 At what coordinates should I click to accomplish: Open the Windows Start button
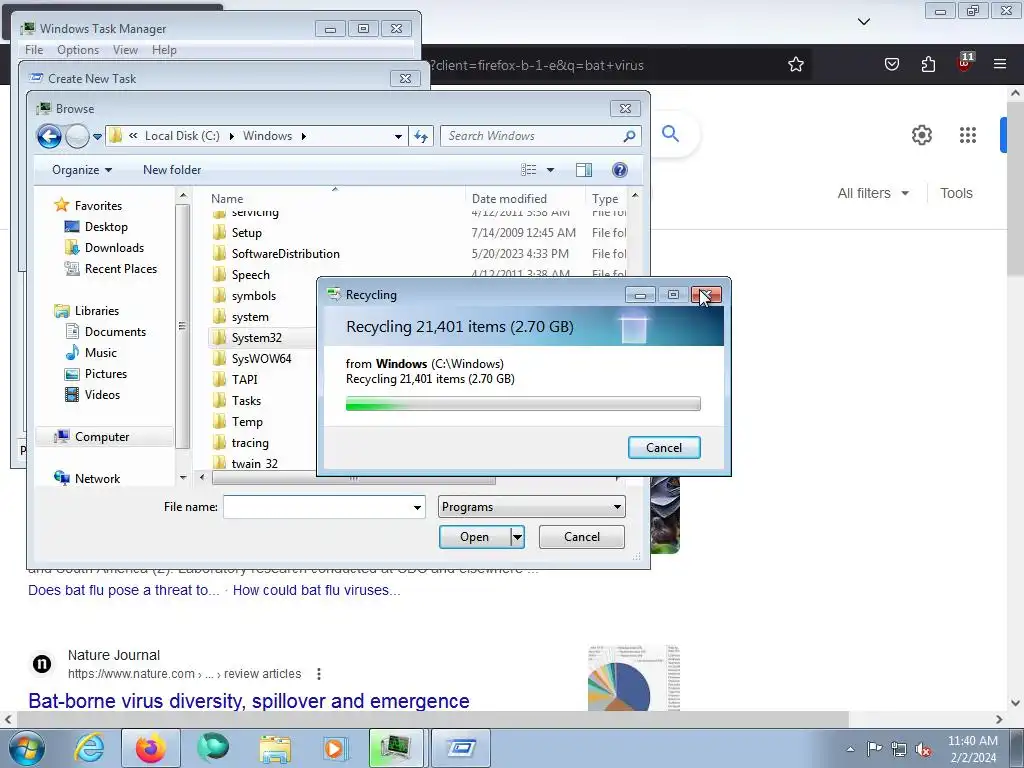click(x=27, y=748)
